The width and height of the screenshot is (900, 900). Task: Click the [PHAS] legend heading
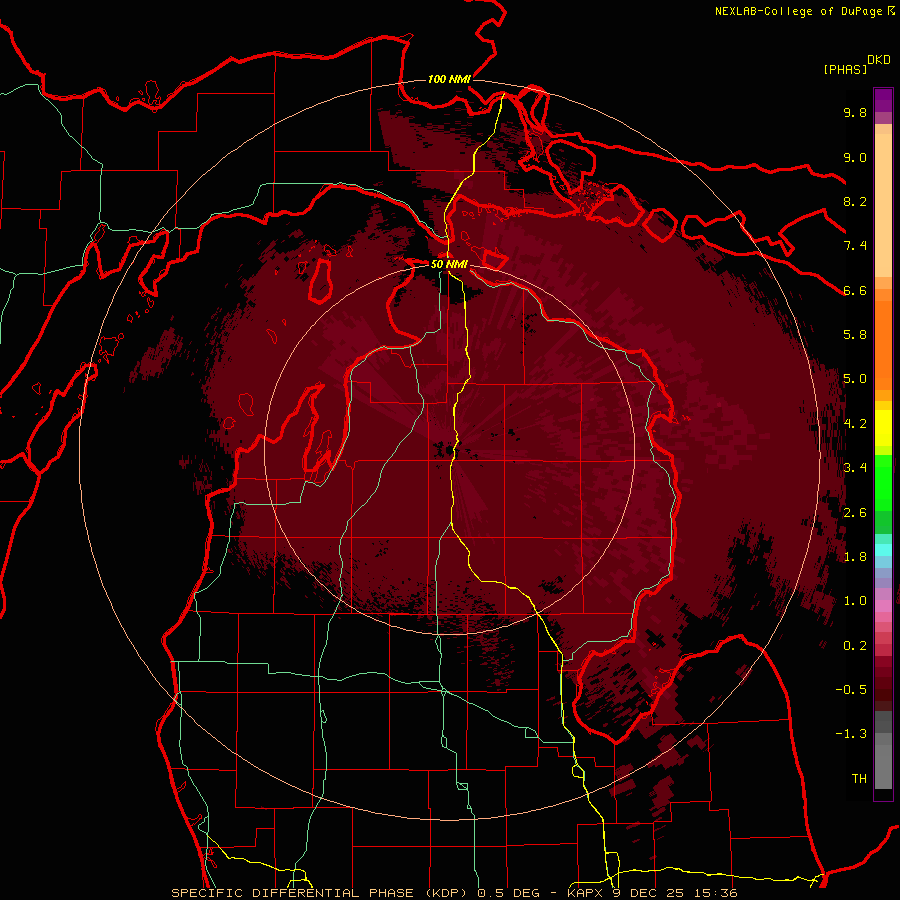[845, 69]
